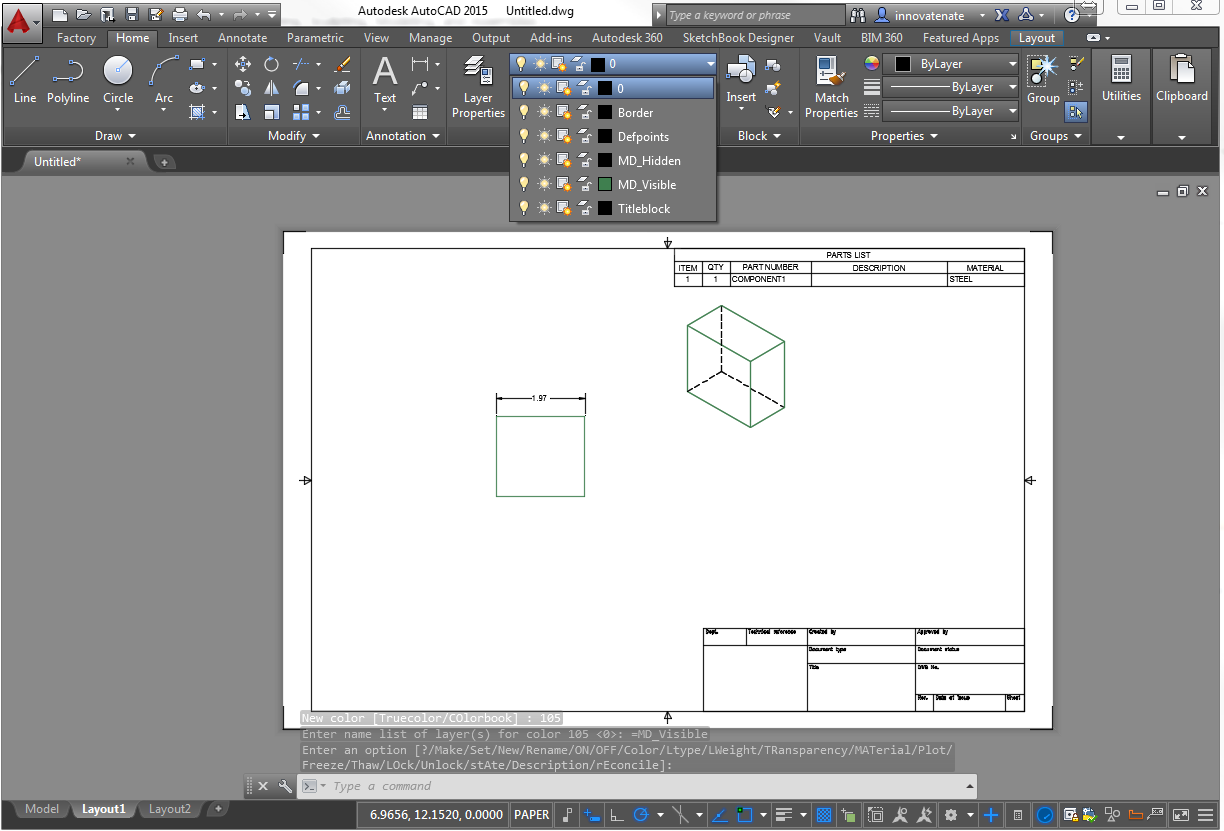Click the Erase tool icon
Image resolution: width=1224 pixels, height=831 pixels.
(342, 64)
